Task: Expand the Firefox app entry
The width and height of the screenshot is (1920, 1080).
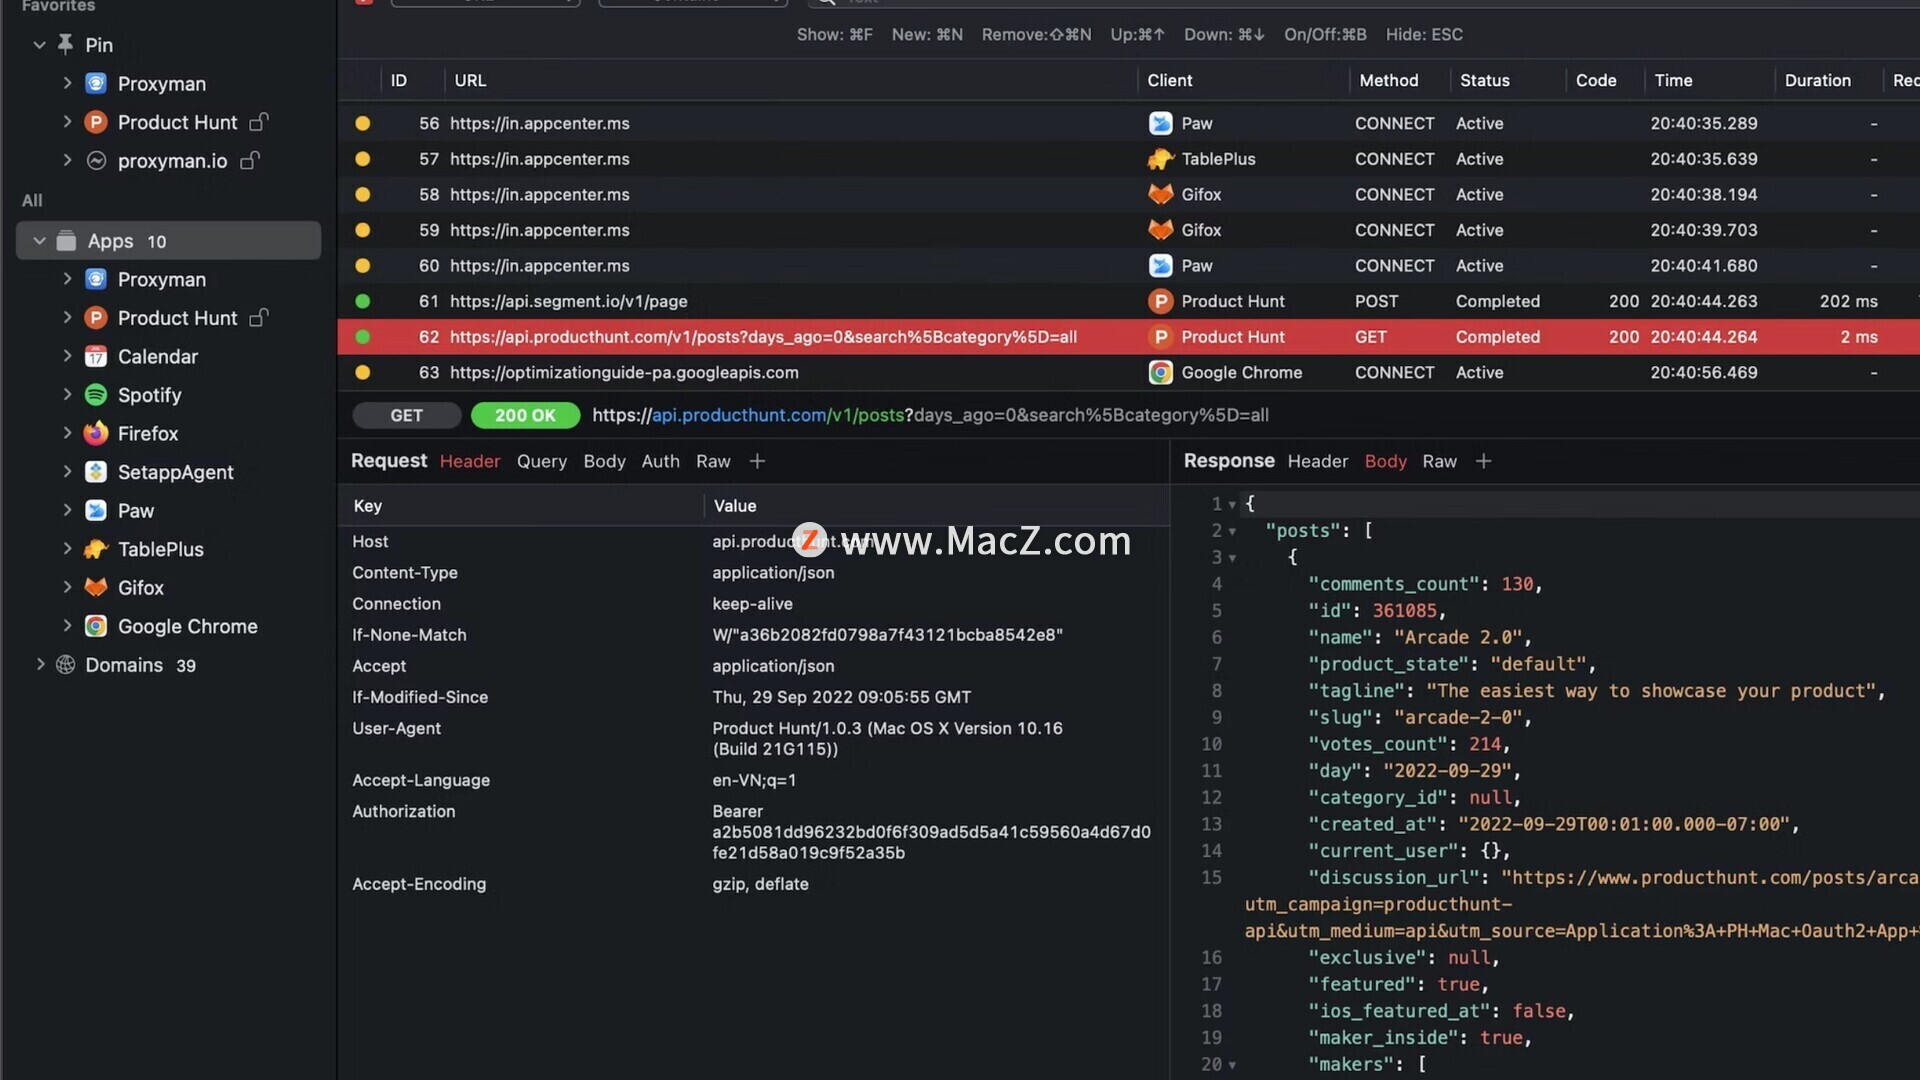Action: (67, 433)
